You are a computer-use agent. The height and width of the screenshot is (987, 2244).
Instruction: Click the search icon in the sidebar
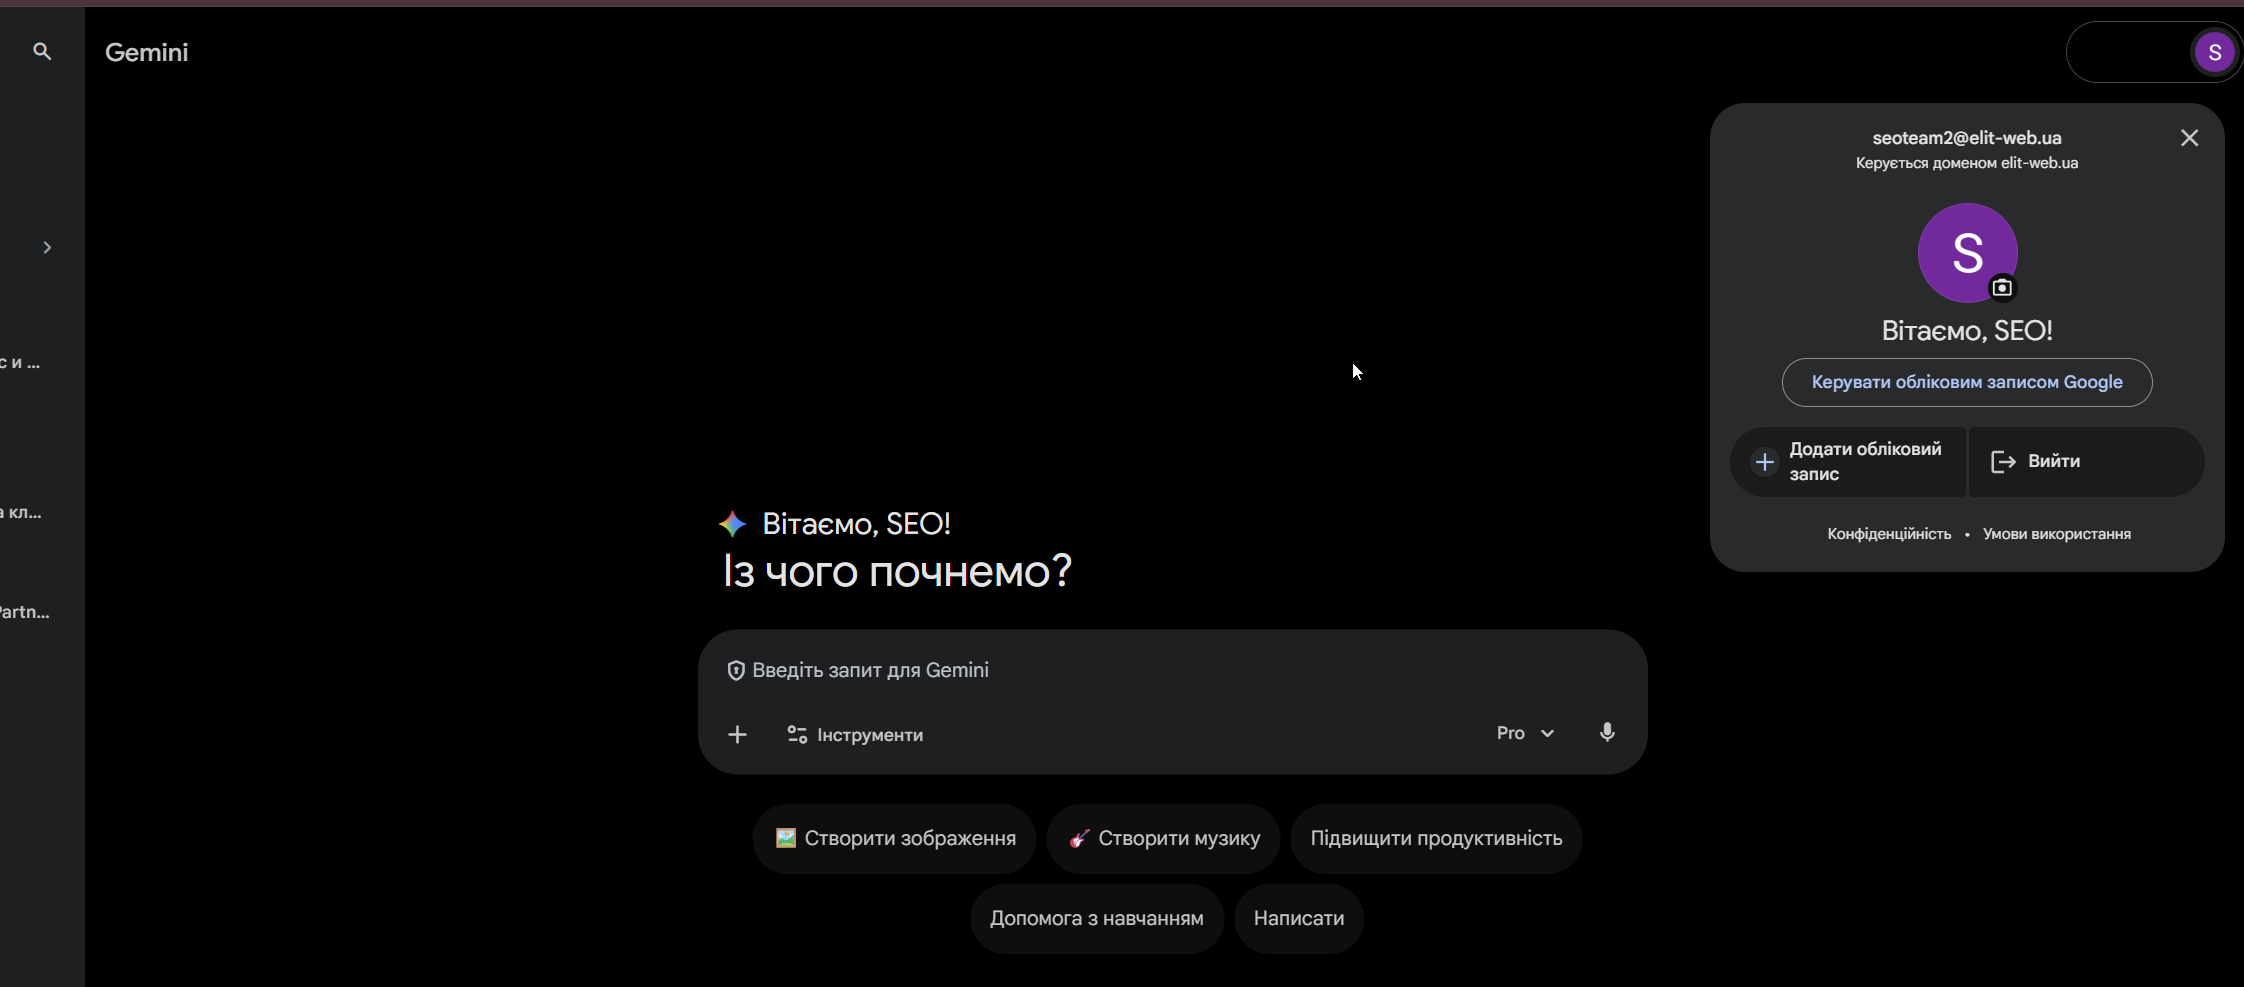pos(42,51)
